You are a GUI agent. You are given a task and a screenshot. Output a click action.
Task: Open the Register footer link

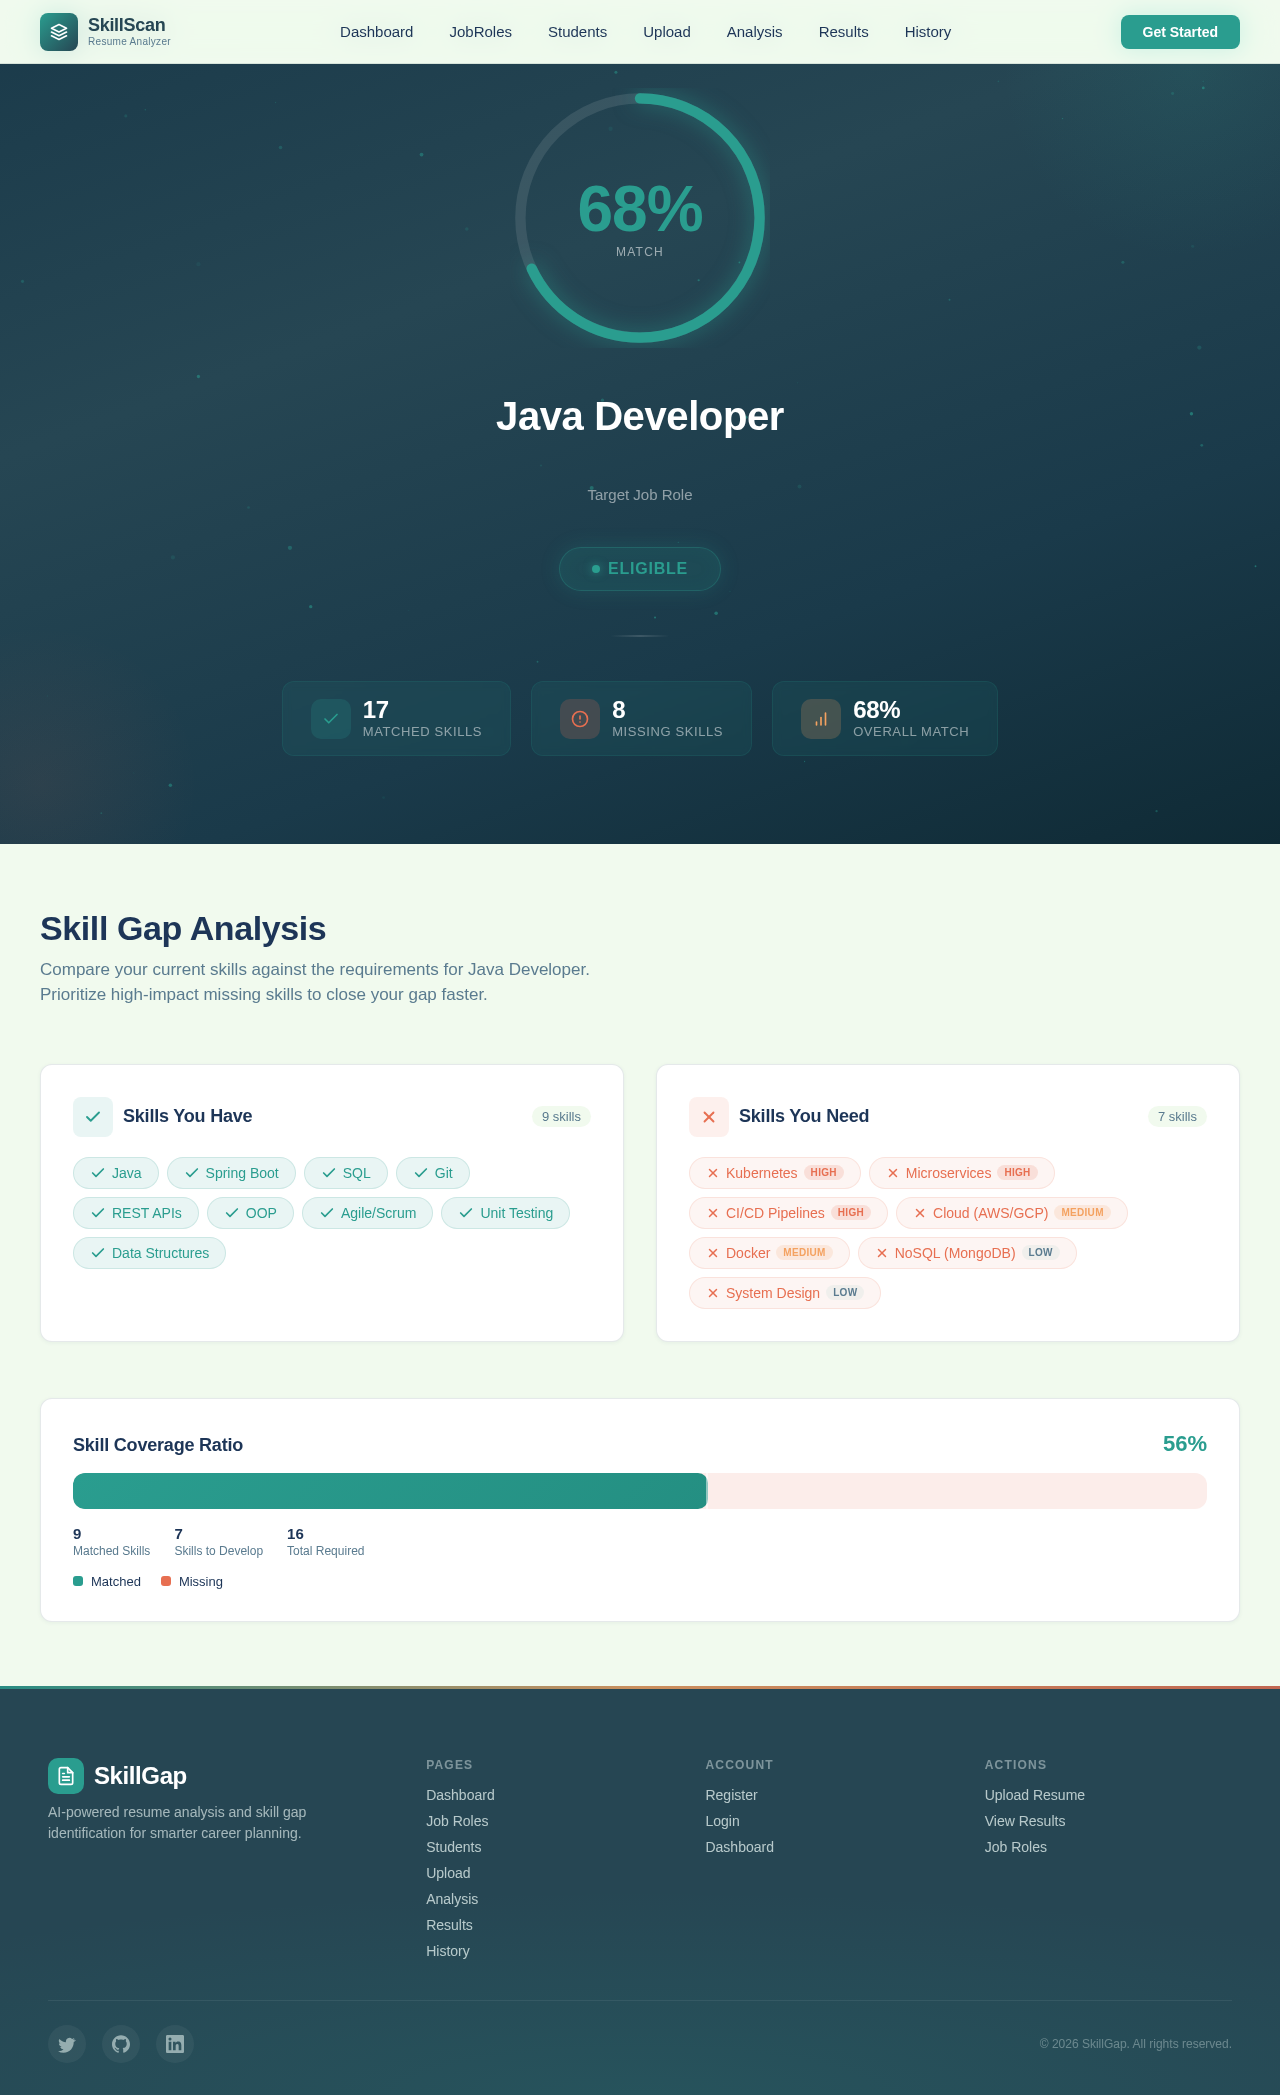pos(731,1795)
